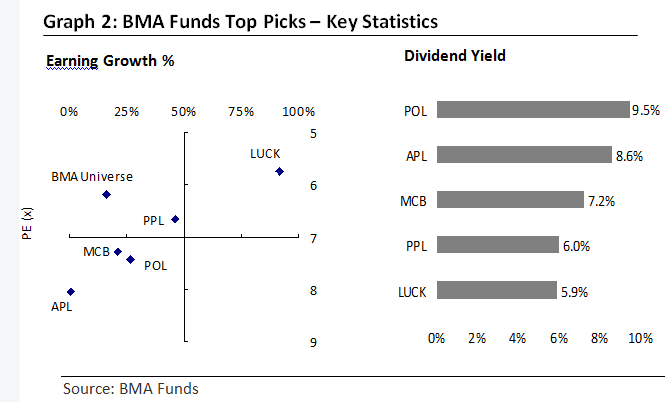This screenshot has width=666, height=402.
Task: Click the PPL scatter point marker
Action: point(175,219)
